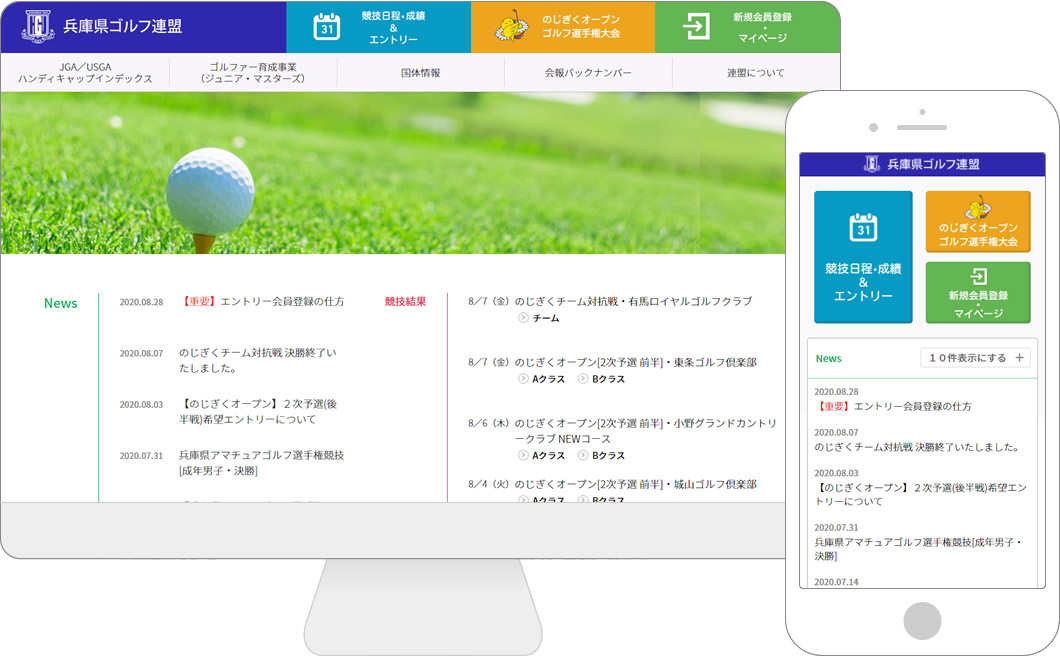Open Bクラス results for 東条ゴルフ倶楽部
This screenshot has height=656, width=1060.
point(602,379)
